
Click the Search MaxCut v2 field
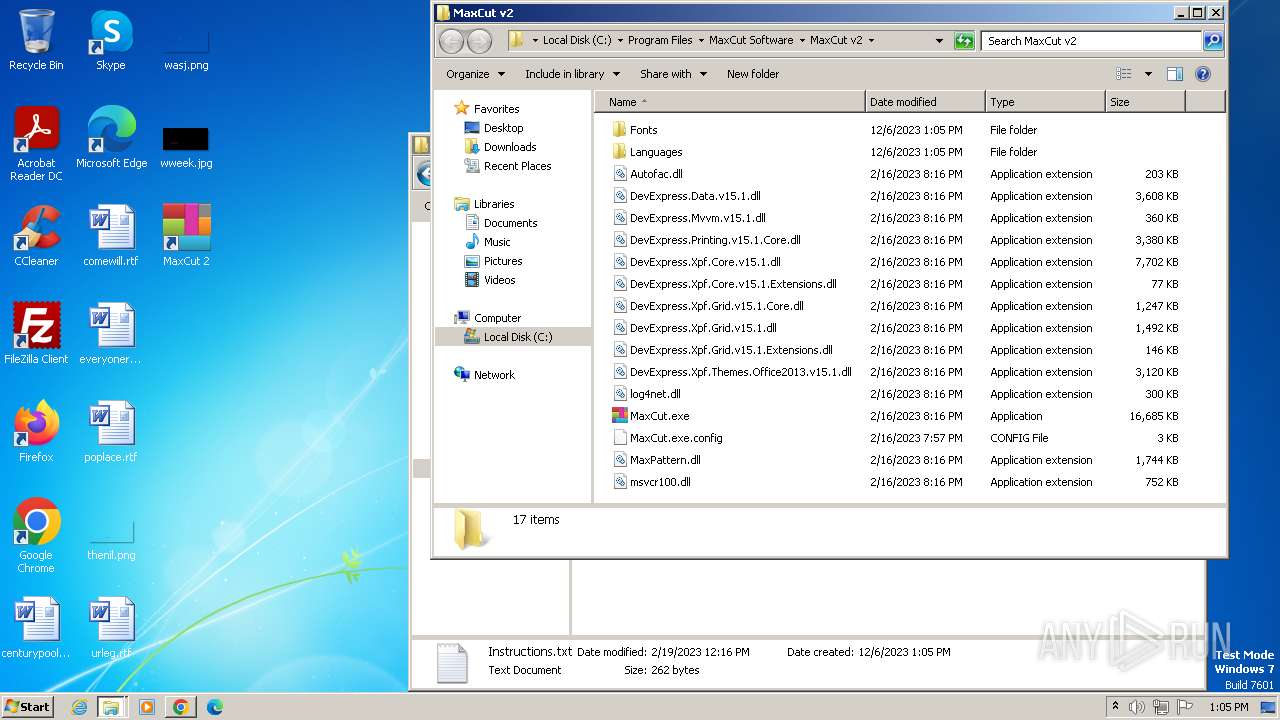click(x=1092, y=41)
